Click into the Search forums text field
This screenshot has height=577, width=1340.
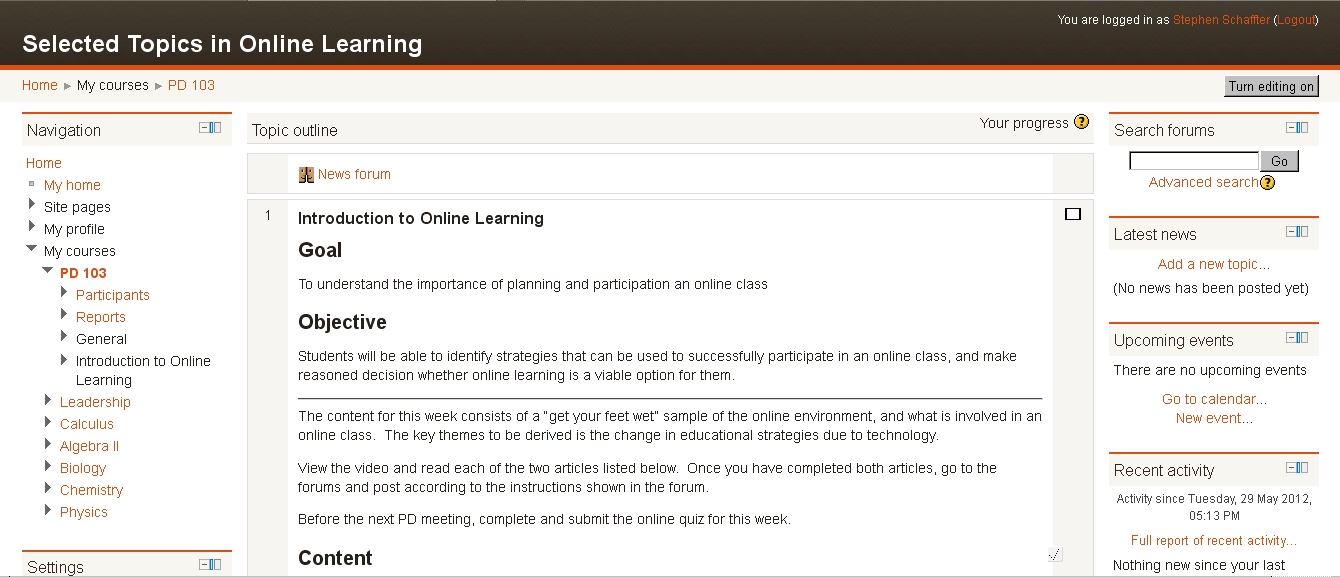tap(1193, 161)
